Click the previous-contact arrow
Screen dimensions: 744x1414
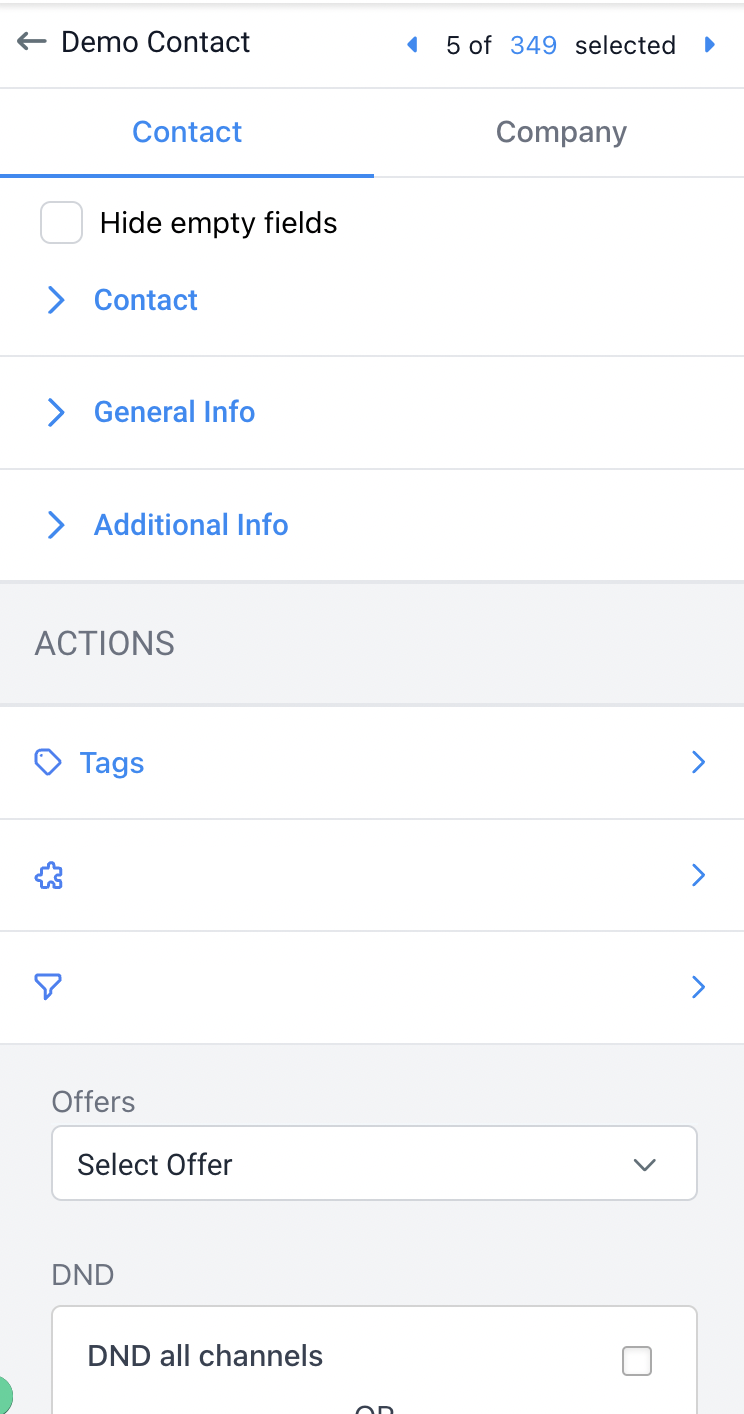pyautogui.click(x=411, y=44)
